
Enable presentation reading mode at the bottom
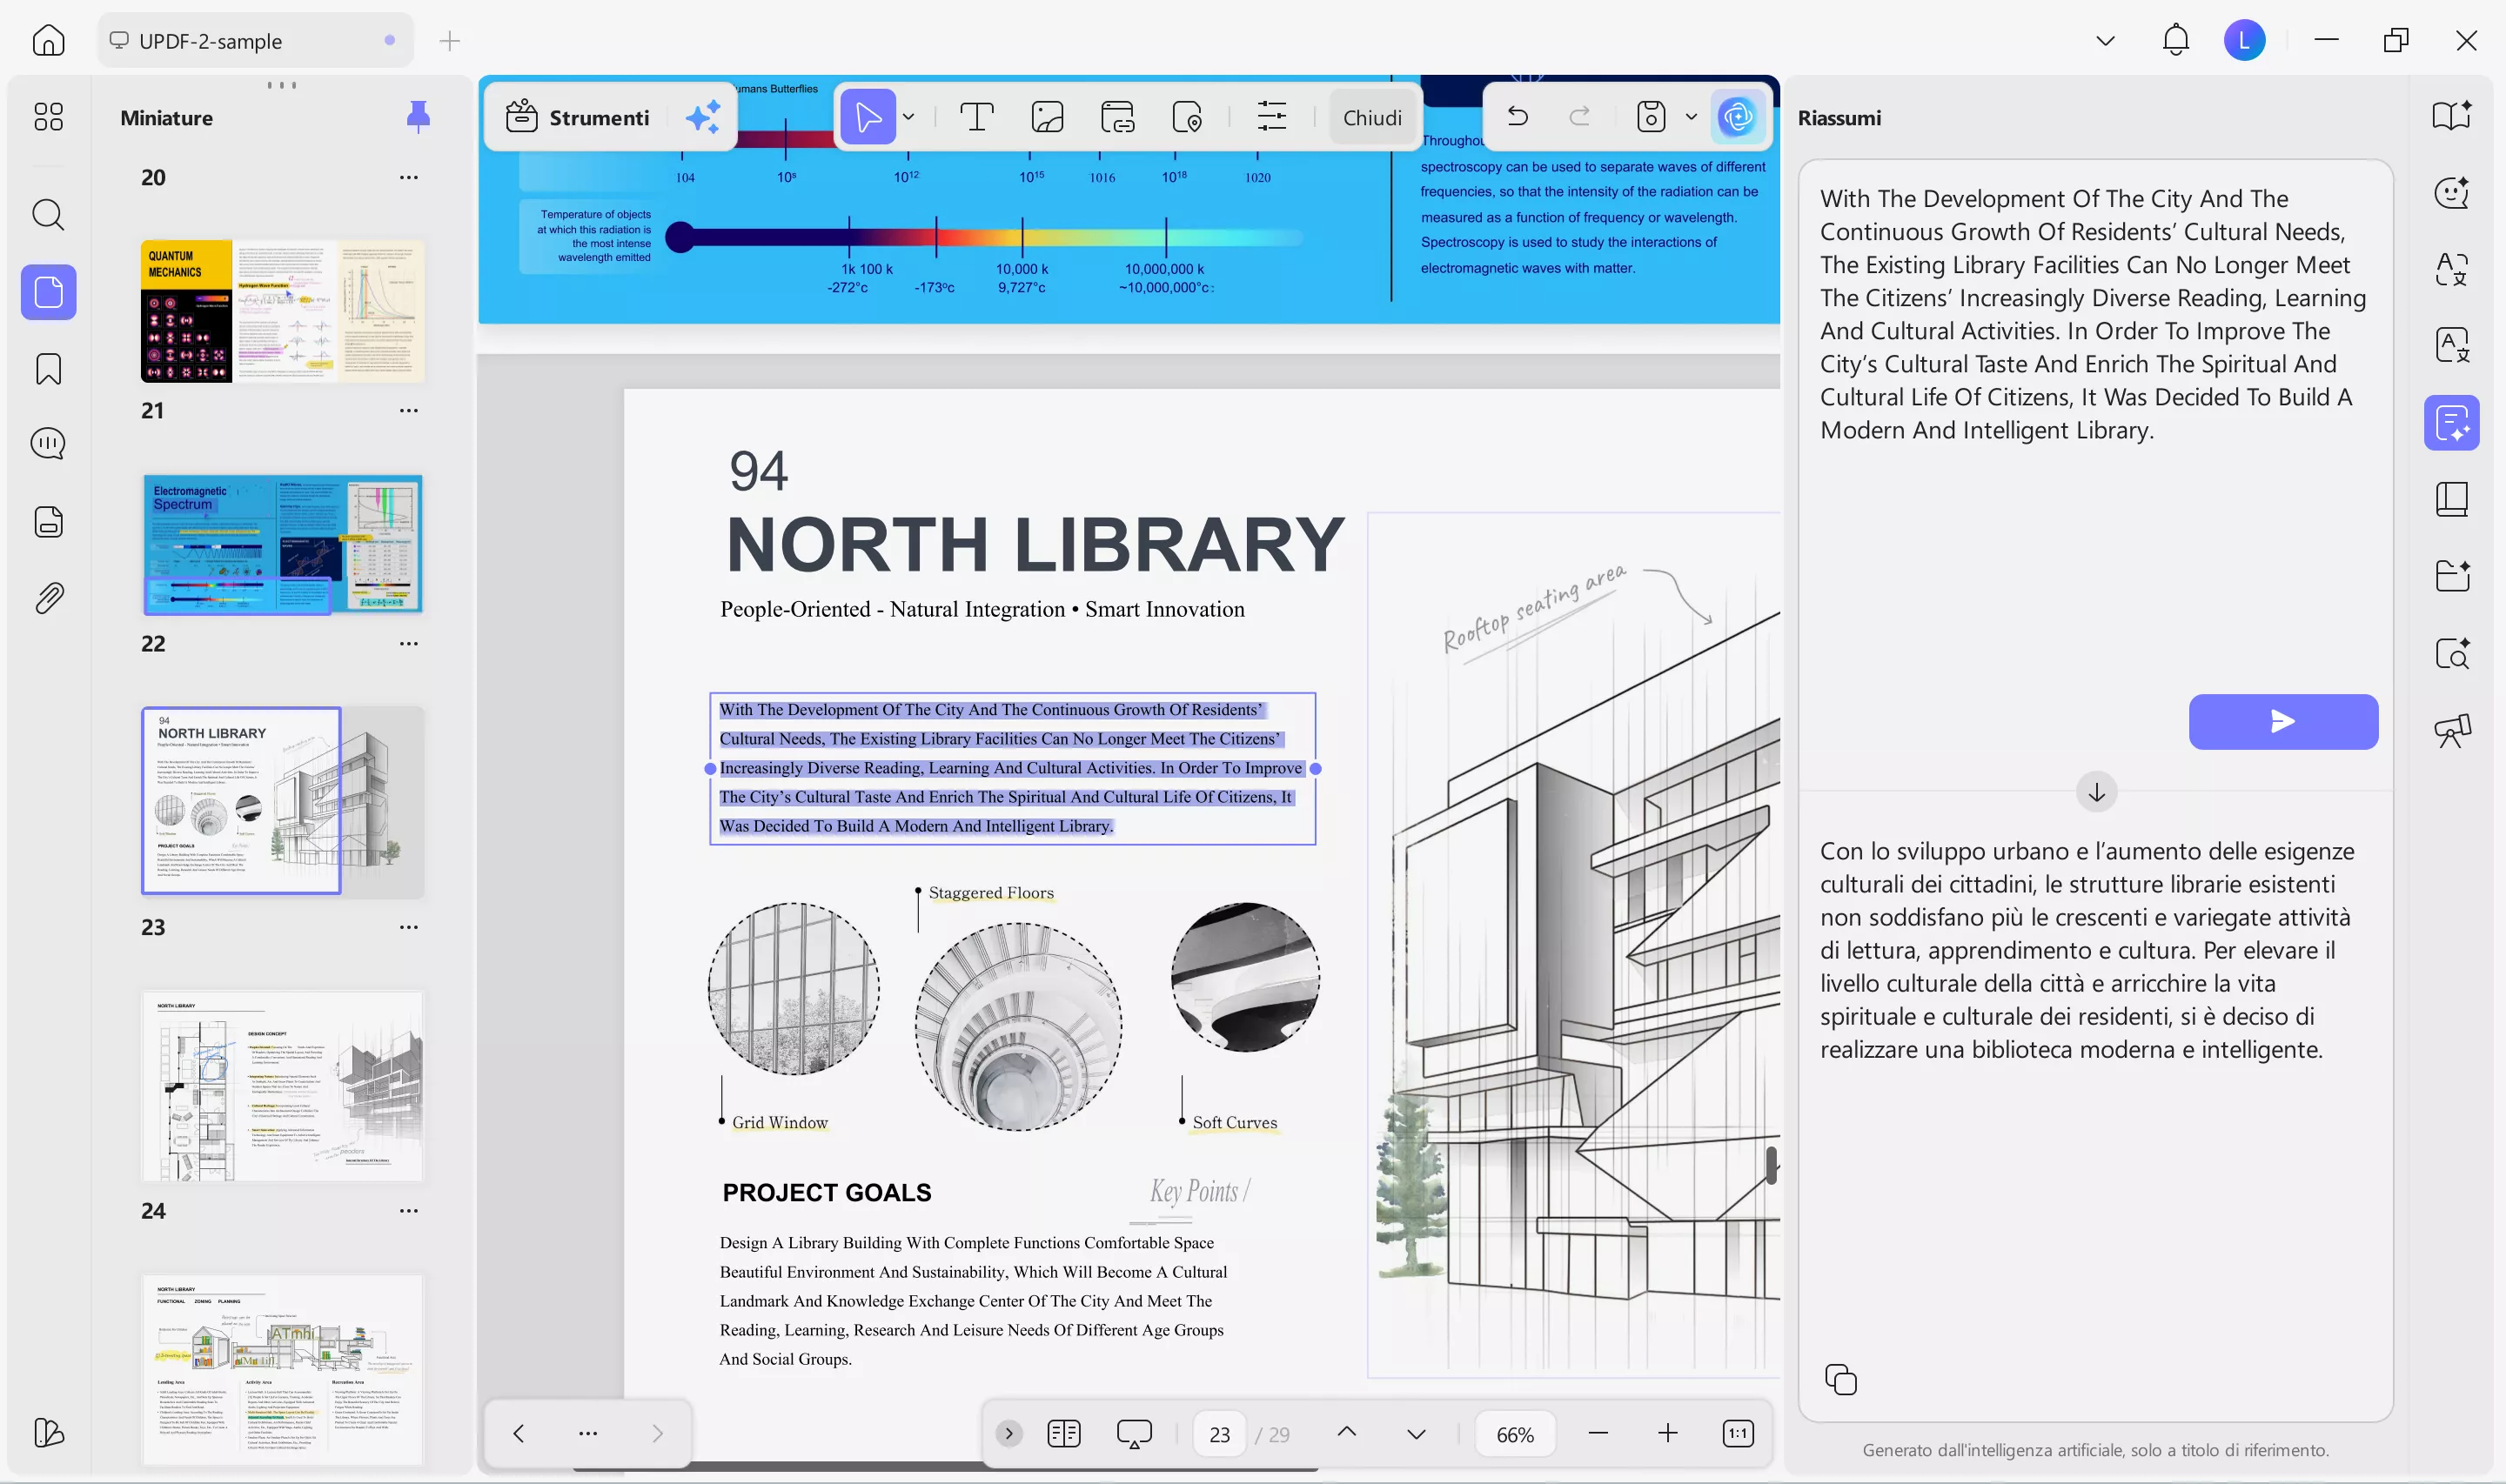click(x=1133, y=1433)
